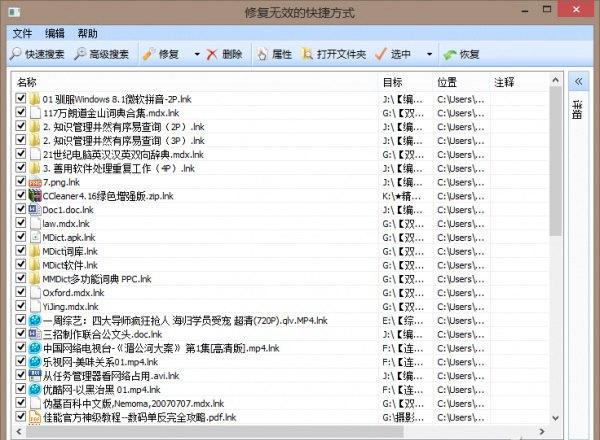Click folder icon of MDict词库.lnk
The image size is (600, 440).
click(x=34, y=251)
